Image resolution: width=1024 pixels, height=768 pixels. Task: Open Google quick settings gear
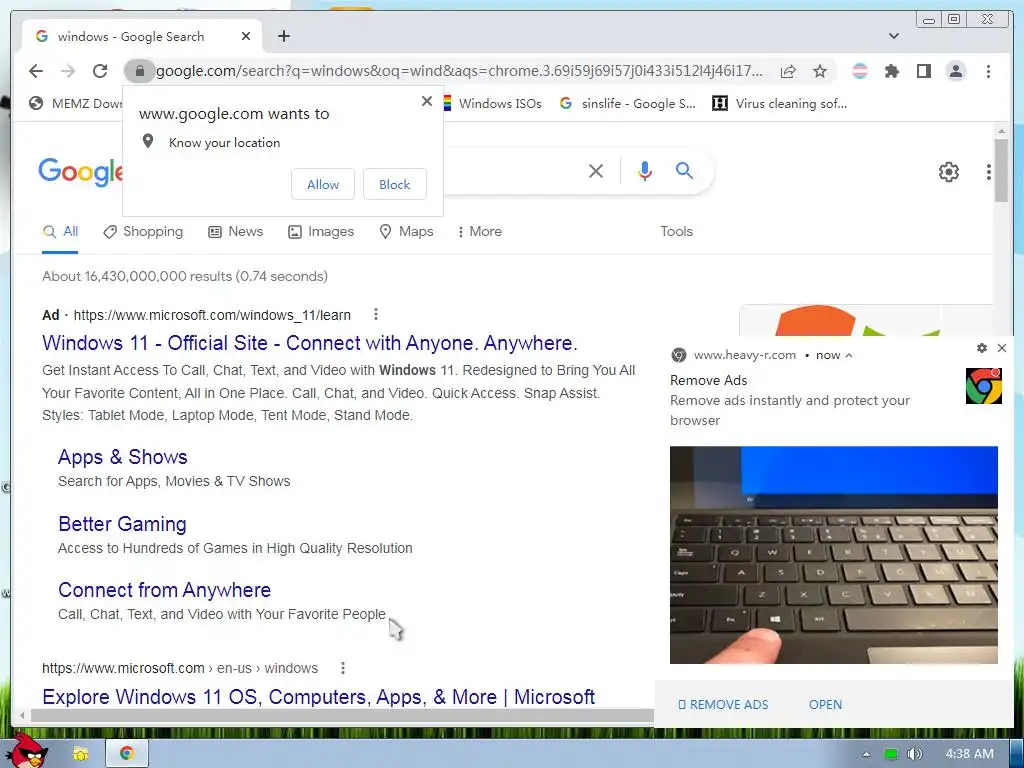tap(949, 172)
